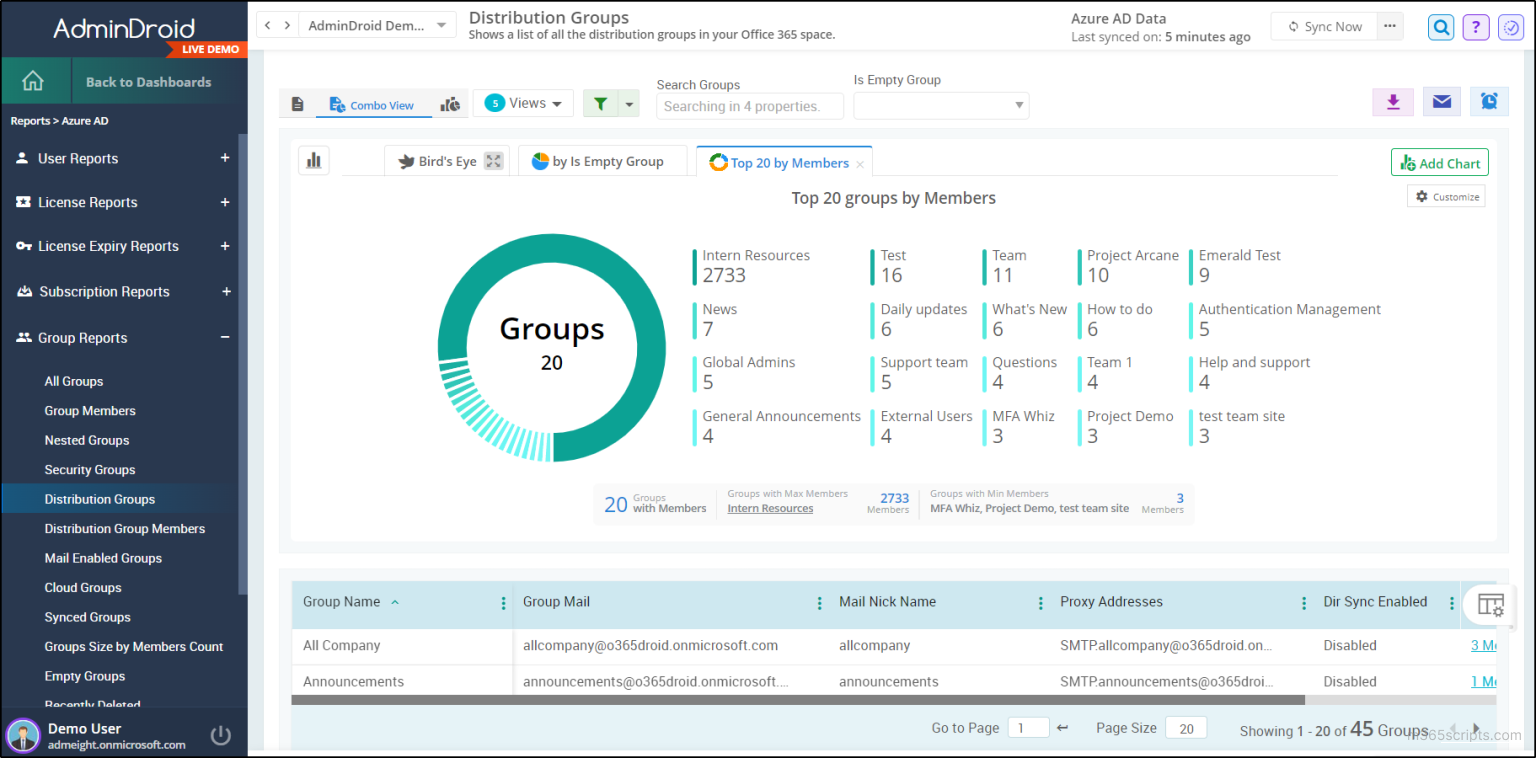Open the Intern Resources group link
1536x758 pixels.
pos(769,508)
